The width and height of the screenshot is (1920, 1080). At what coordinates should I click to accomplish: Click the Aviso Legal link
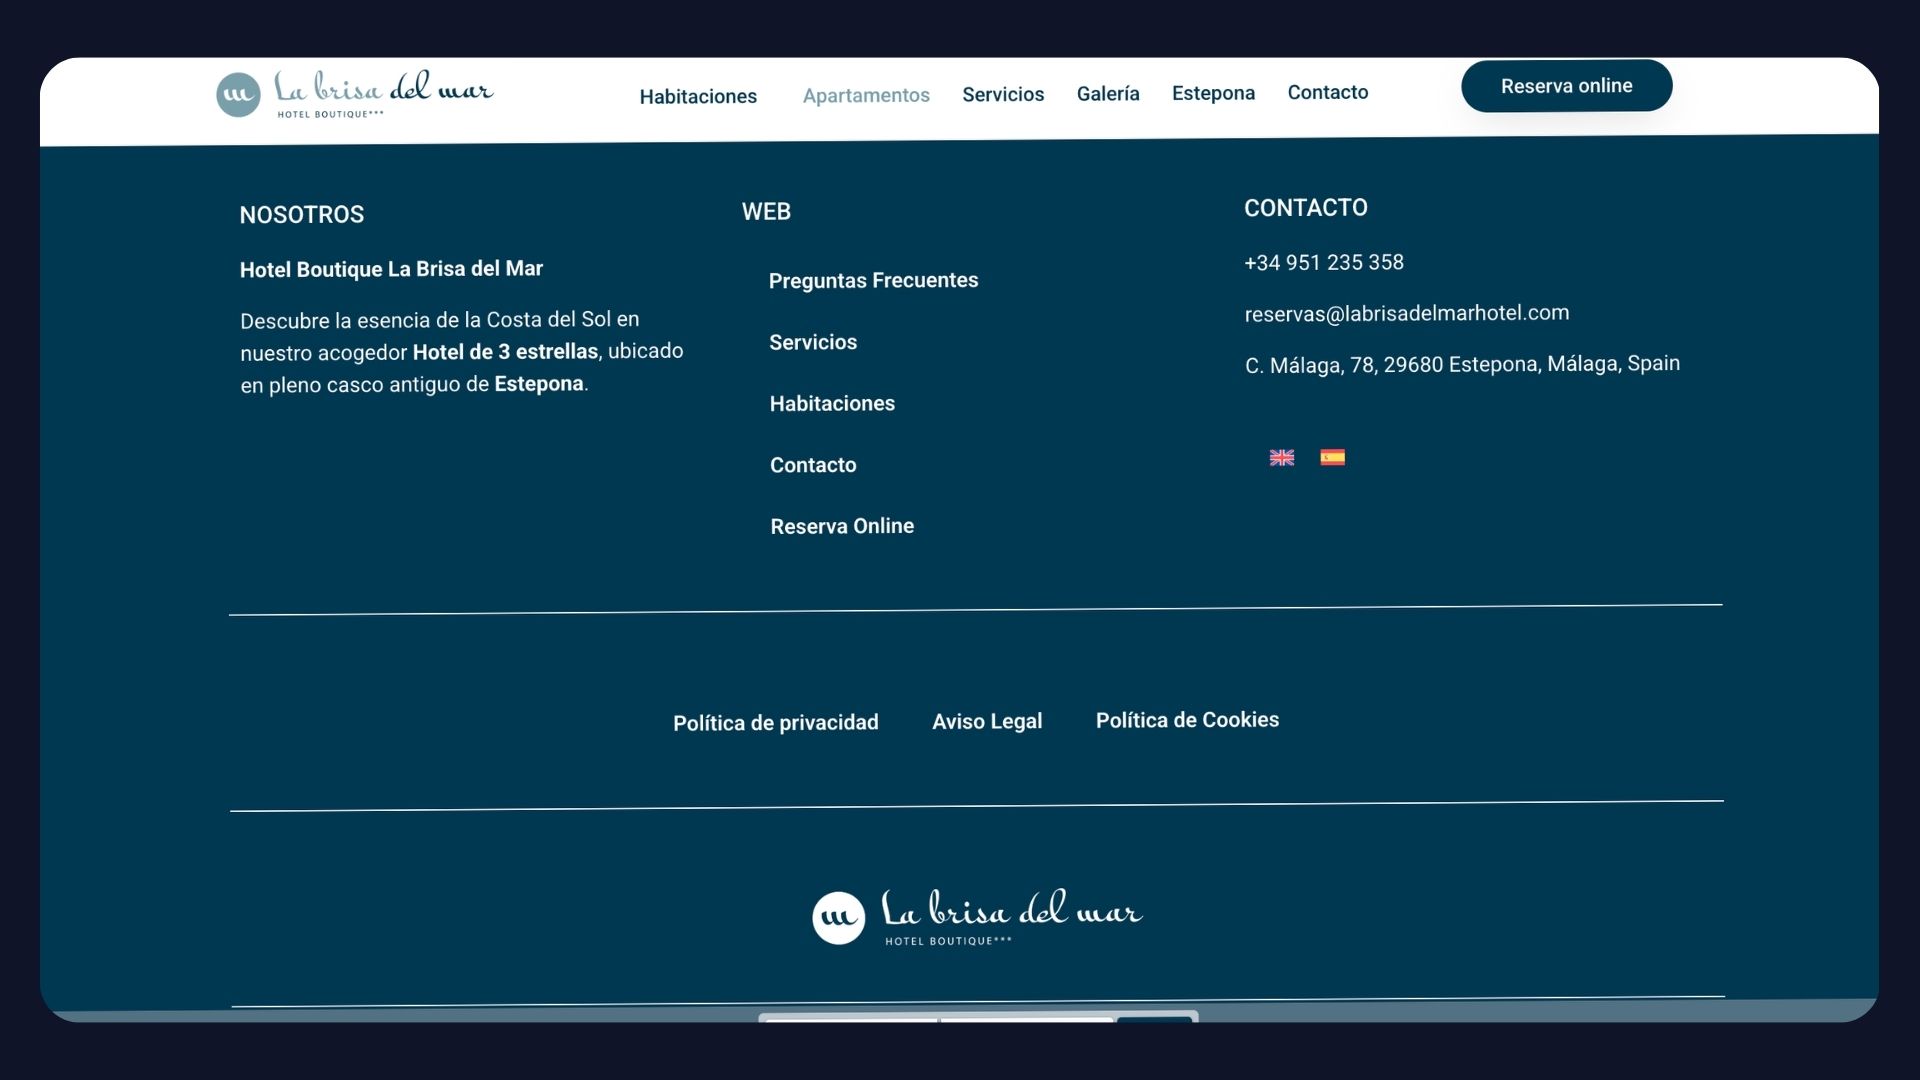[987, 721]
